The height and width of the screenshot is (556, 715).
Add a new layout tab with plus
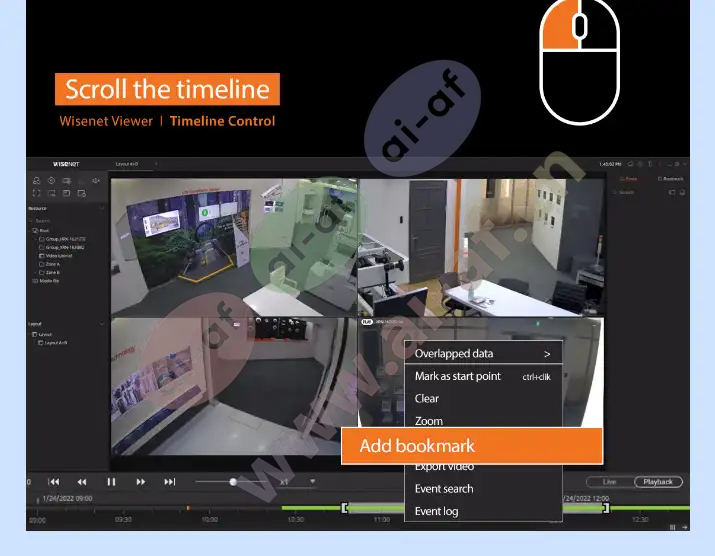point(156,164)
